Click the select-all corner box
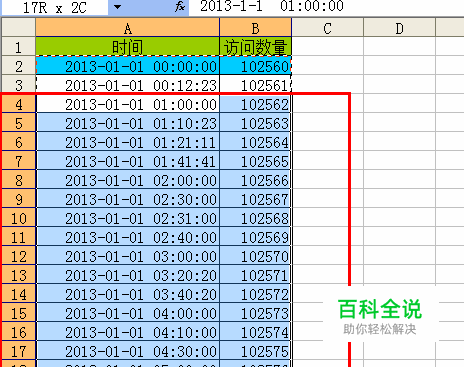Image resolution: width=464 pixels, height=367 pixels. 19,27
